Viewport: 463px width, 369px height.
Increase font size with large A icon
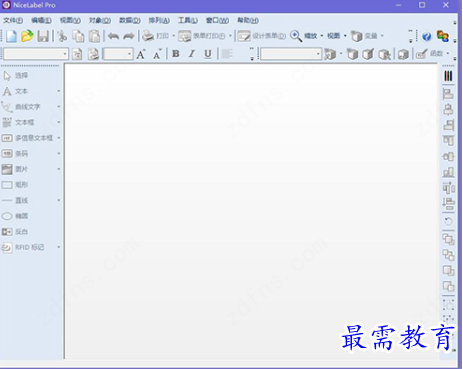point(141,54)
